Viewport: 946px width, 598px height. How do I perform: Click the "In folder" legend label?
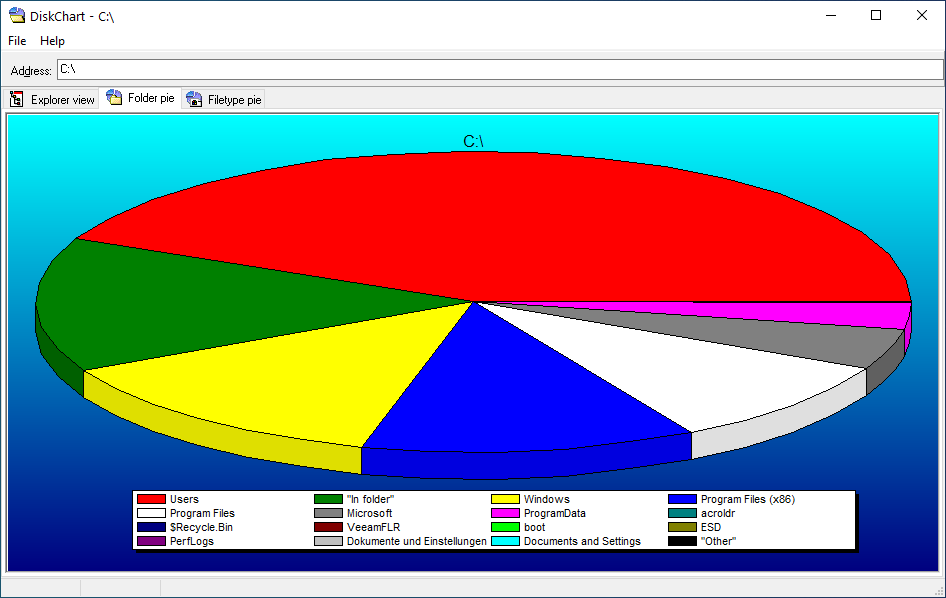[x=370, y=499]
